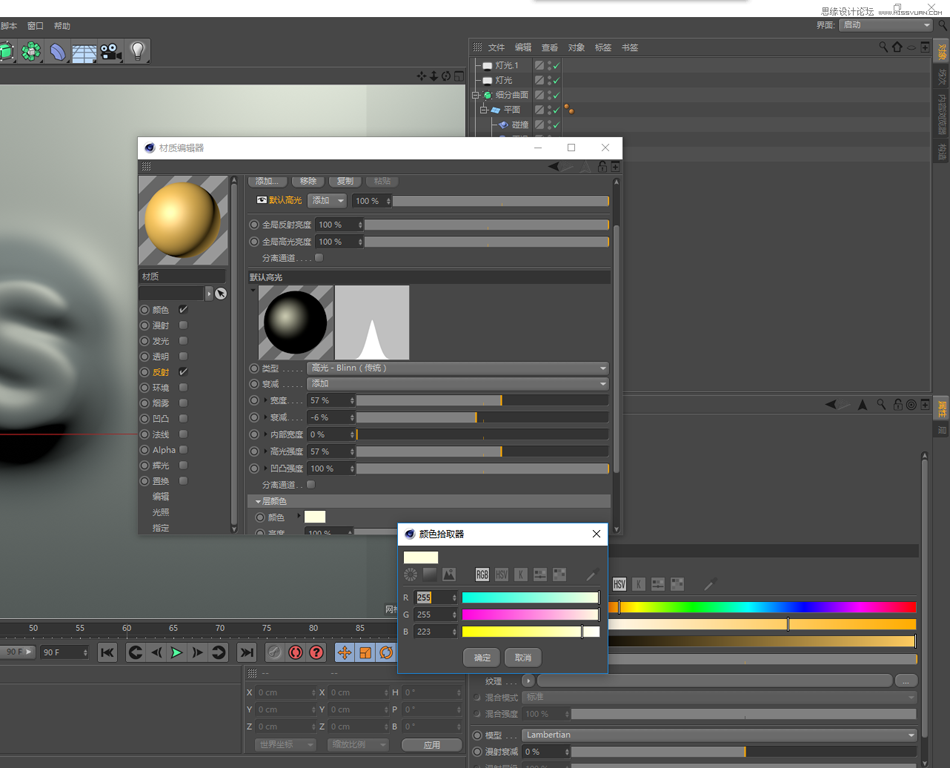The width and height of the screenshot is (950, 768).
Task: Switch color picker to RGB mode
Action: (x=482, y=574)
